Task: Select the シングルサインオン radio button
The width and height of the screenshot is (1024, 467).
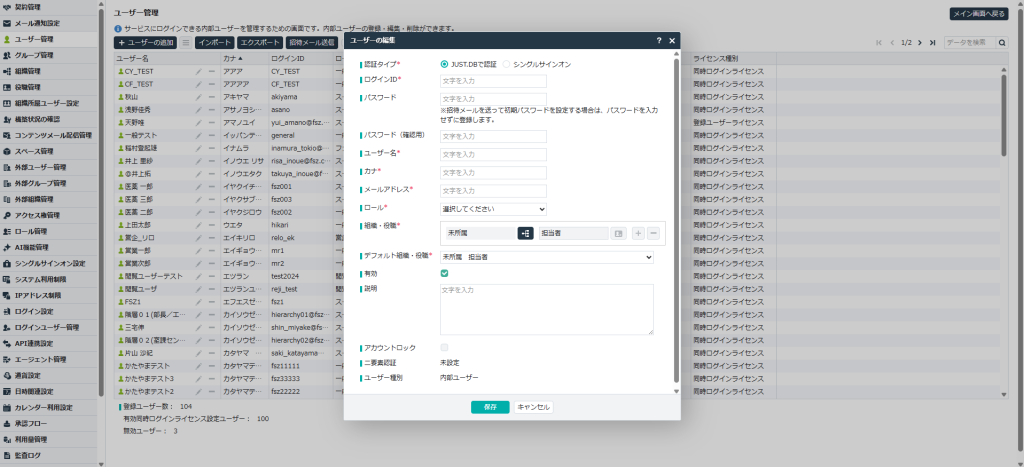Action: click(x=506, y=64)
